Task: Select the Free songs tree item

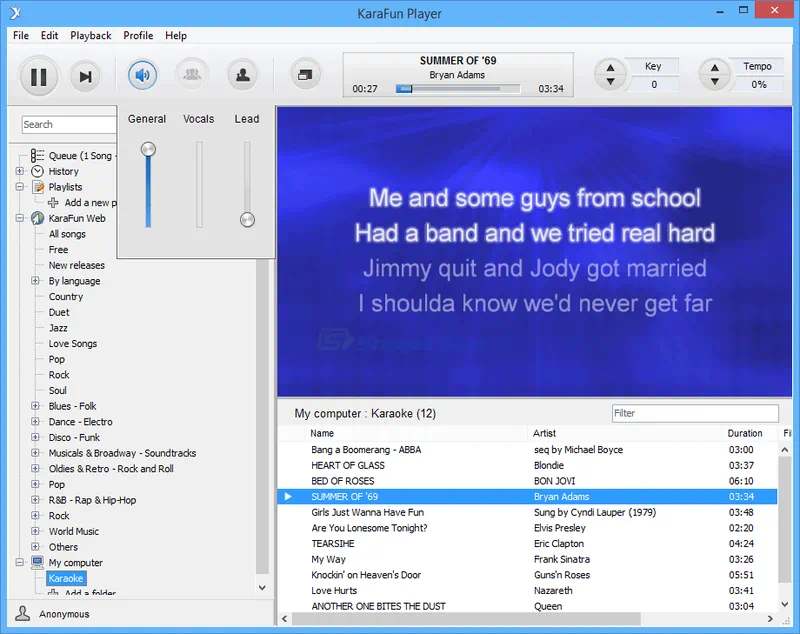Action: 58,249
